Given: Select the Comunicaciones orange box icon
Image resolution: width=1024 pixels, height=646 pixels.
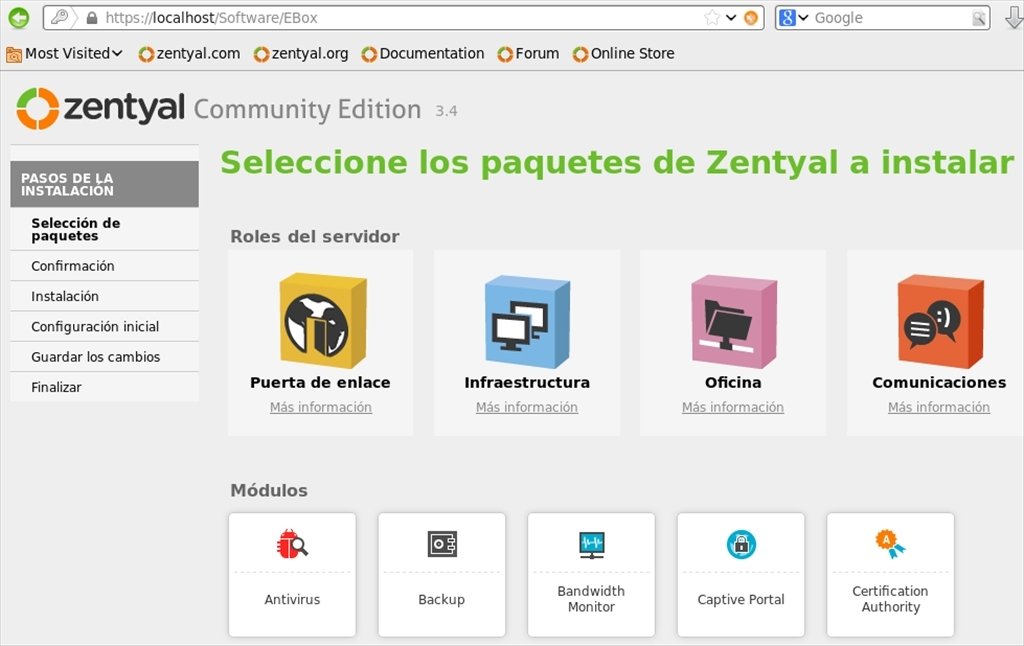Looking at the screenshot, I should [940, 321].
